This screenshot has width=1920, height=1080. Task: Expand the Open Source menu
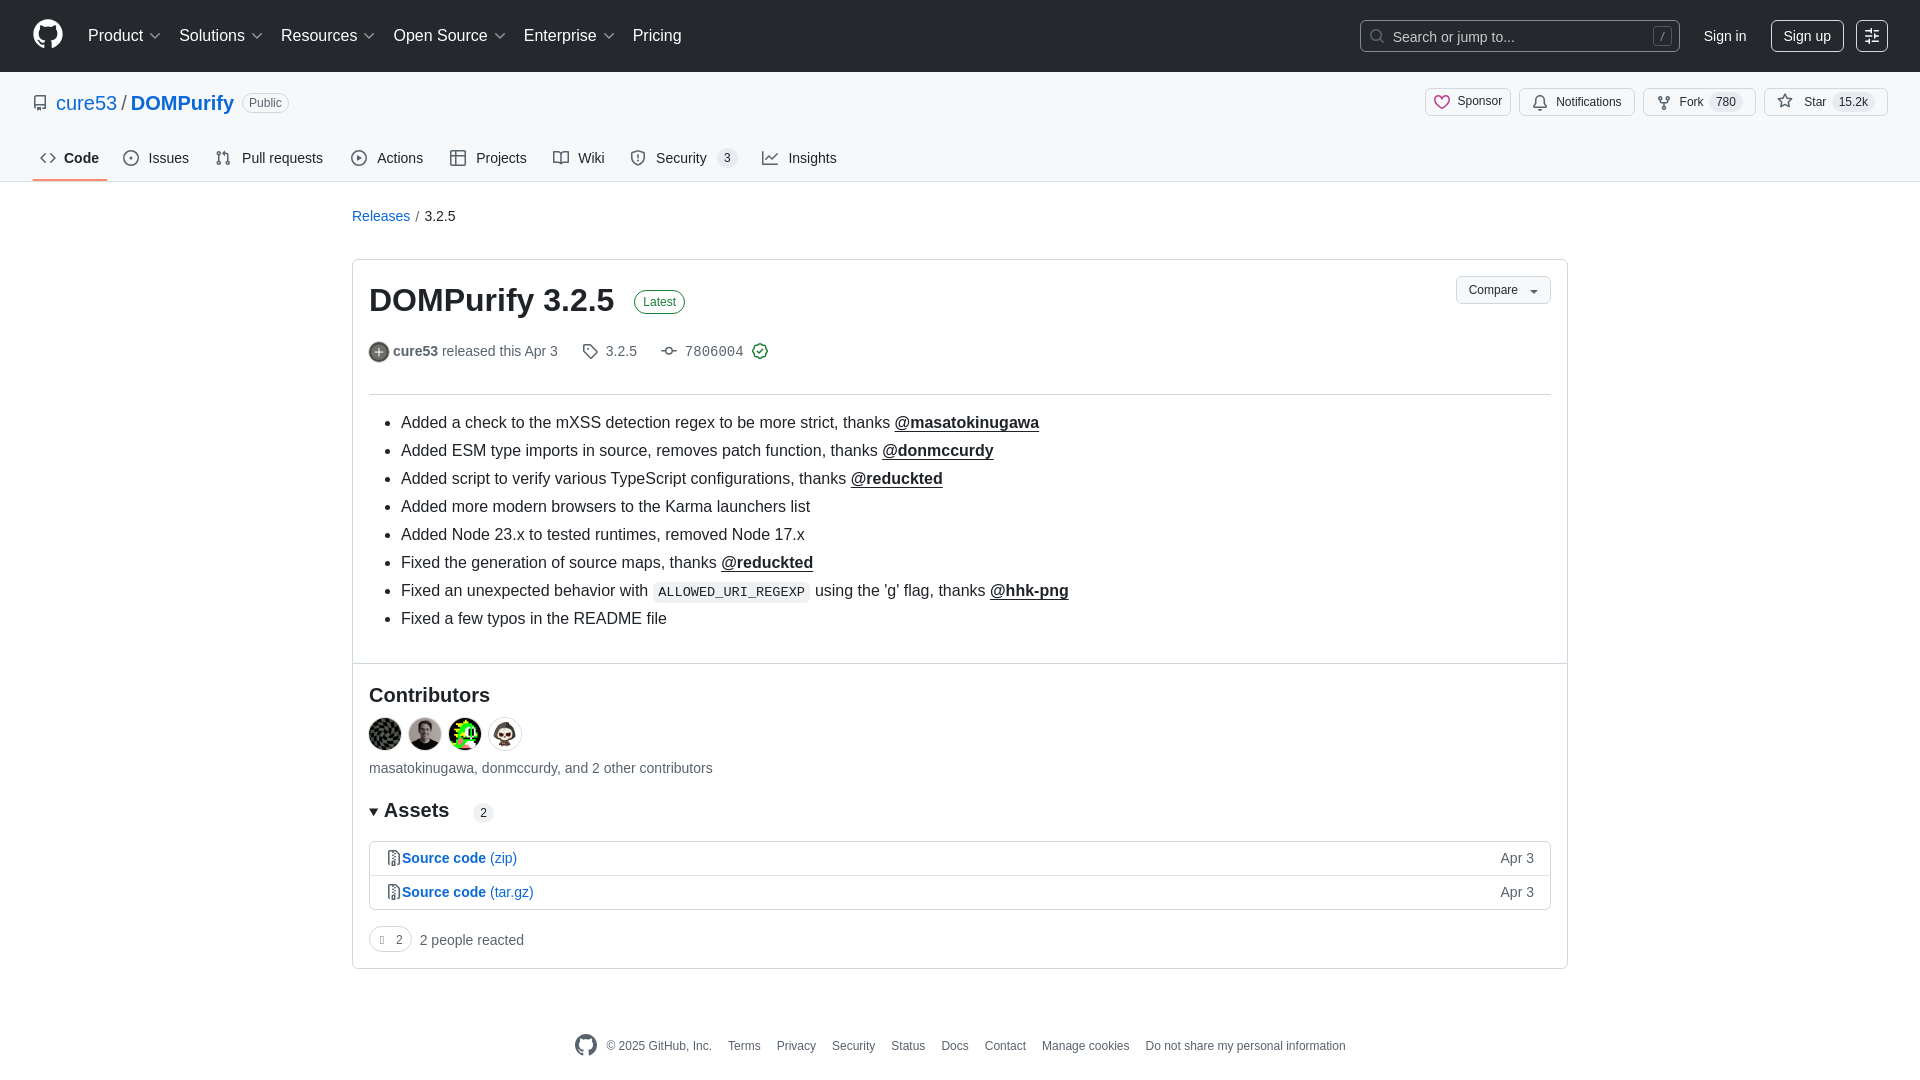[x=450, y=36]
